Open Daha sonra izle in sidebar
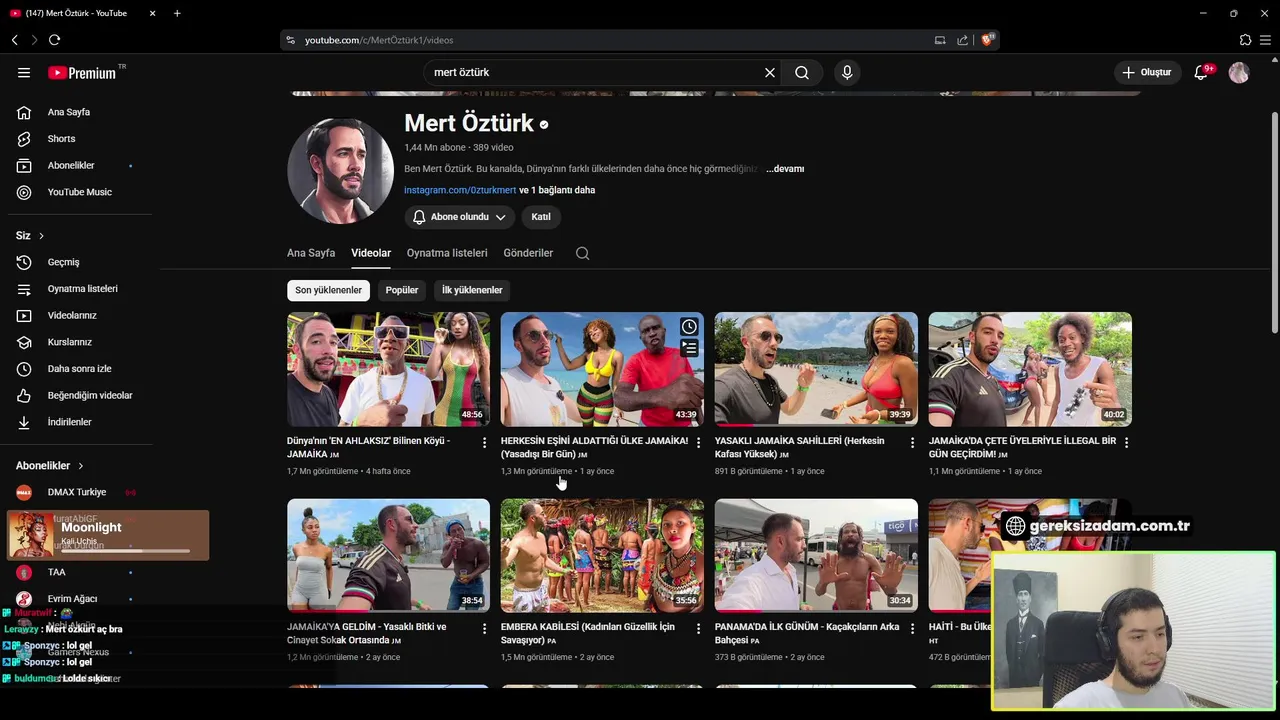 [x=80, y=369]
